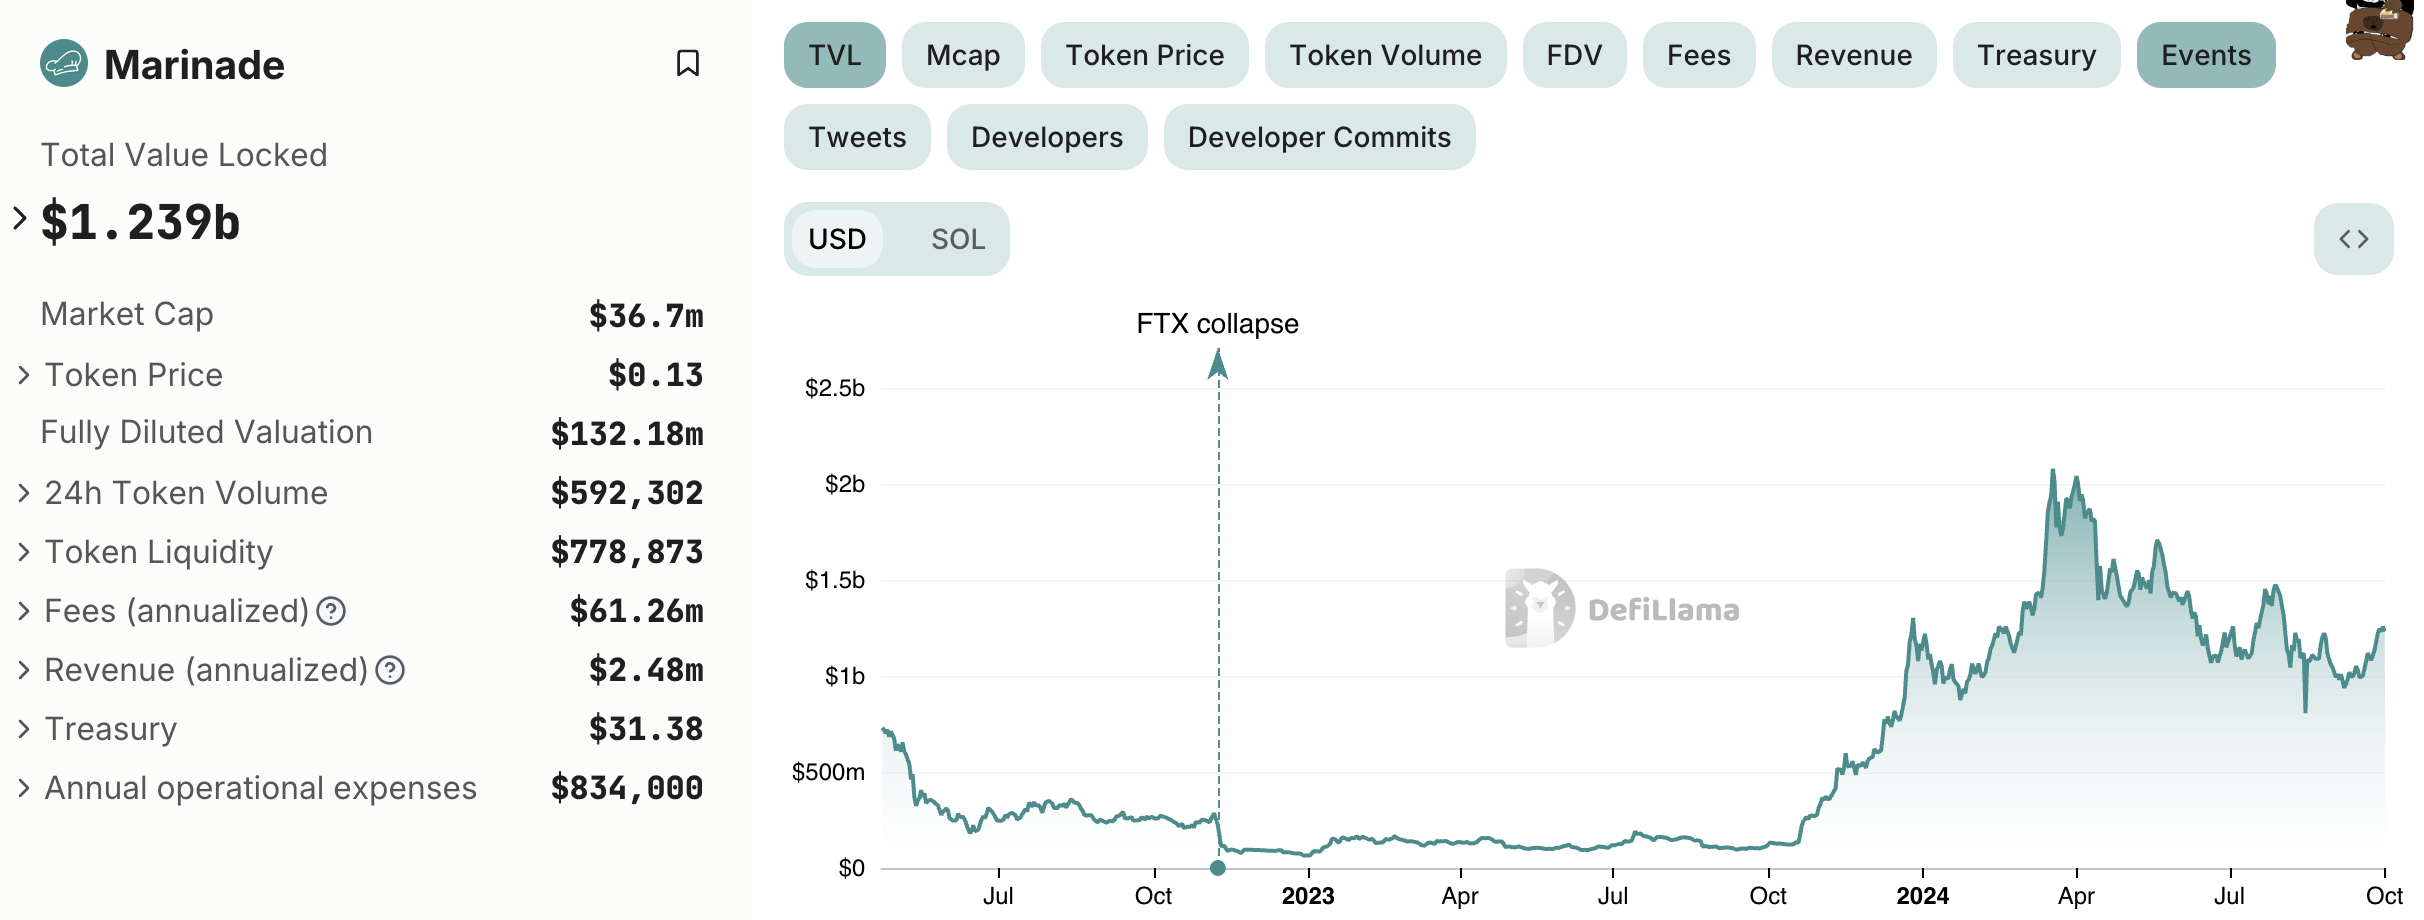Toggle the TVL chart metric
The image size is (2424, 920).
coord(834,55)
